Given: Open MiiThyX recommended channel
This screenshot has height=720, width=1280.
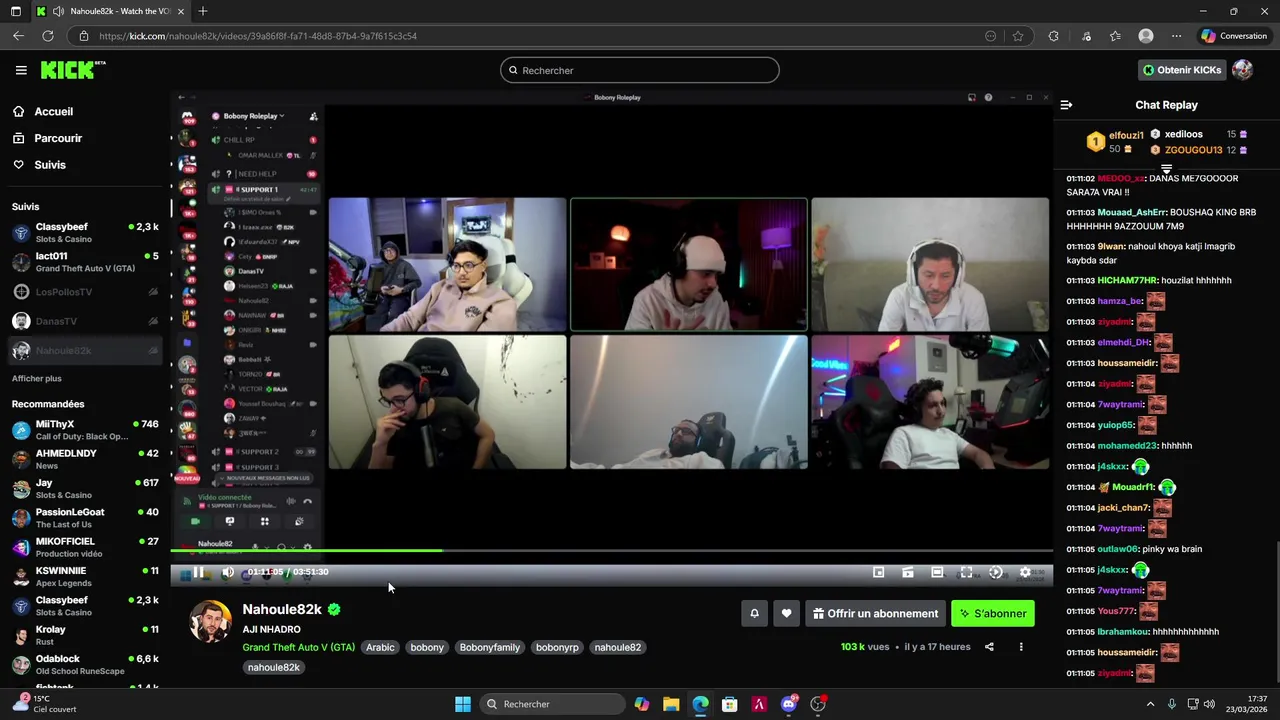Looking at the screenshot, I should point(85,430).
